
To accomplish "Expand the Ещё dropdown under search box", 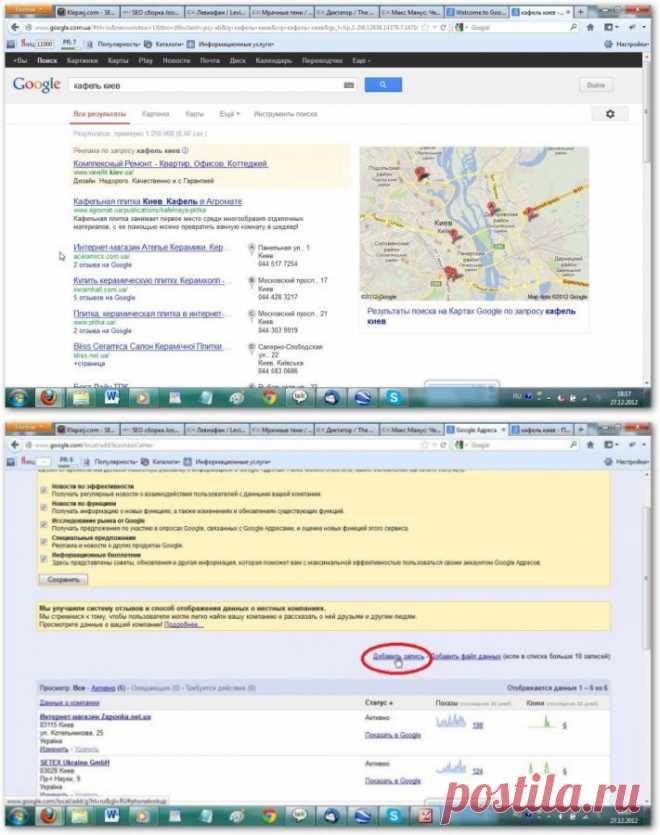I will click(x=230, y=114).
